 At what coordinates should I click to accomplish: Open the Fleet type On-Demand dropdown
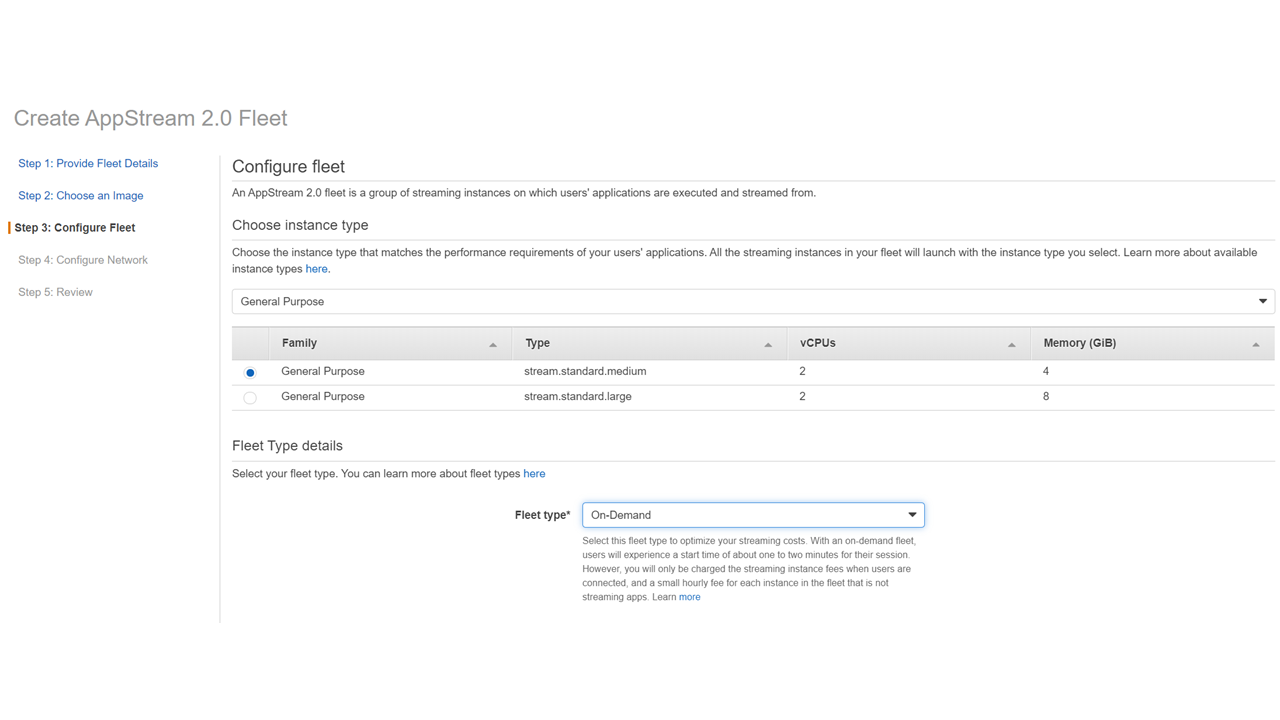[752, 515]
